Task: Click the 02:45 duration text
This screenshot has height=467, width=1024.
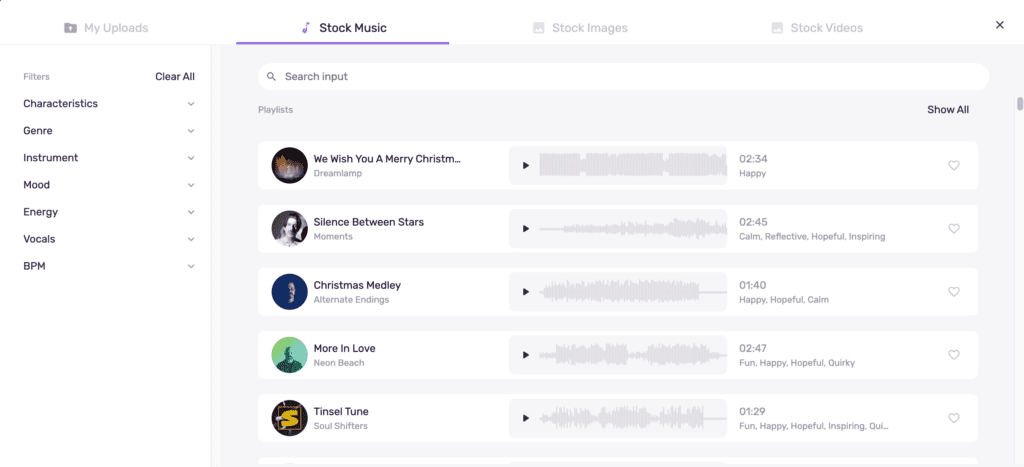Action: coord(753,222)
